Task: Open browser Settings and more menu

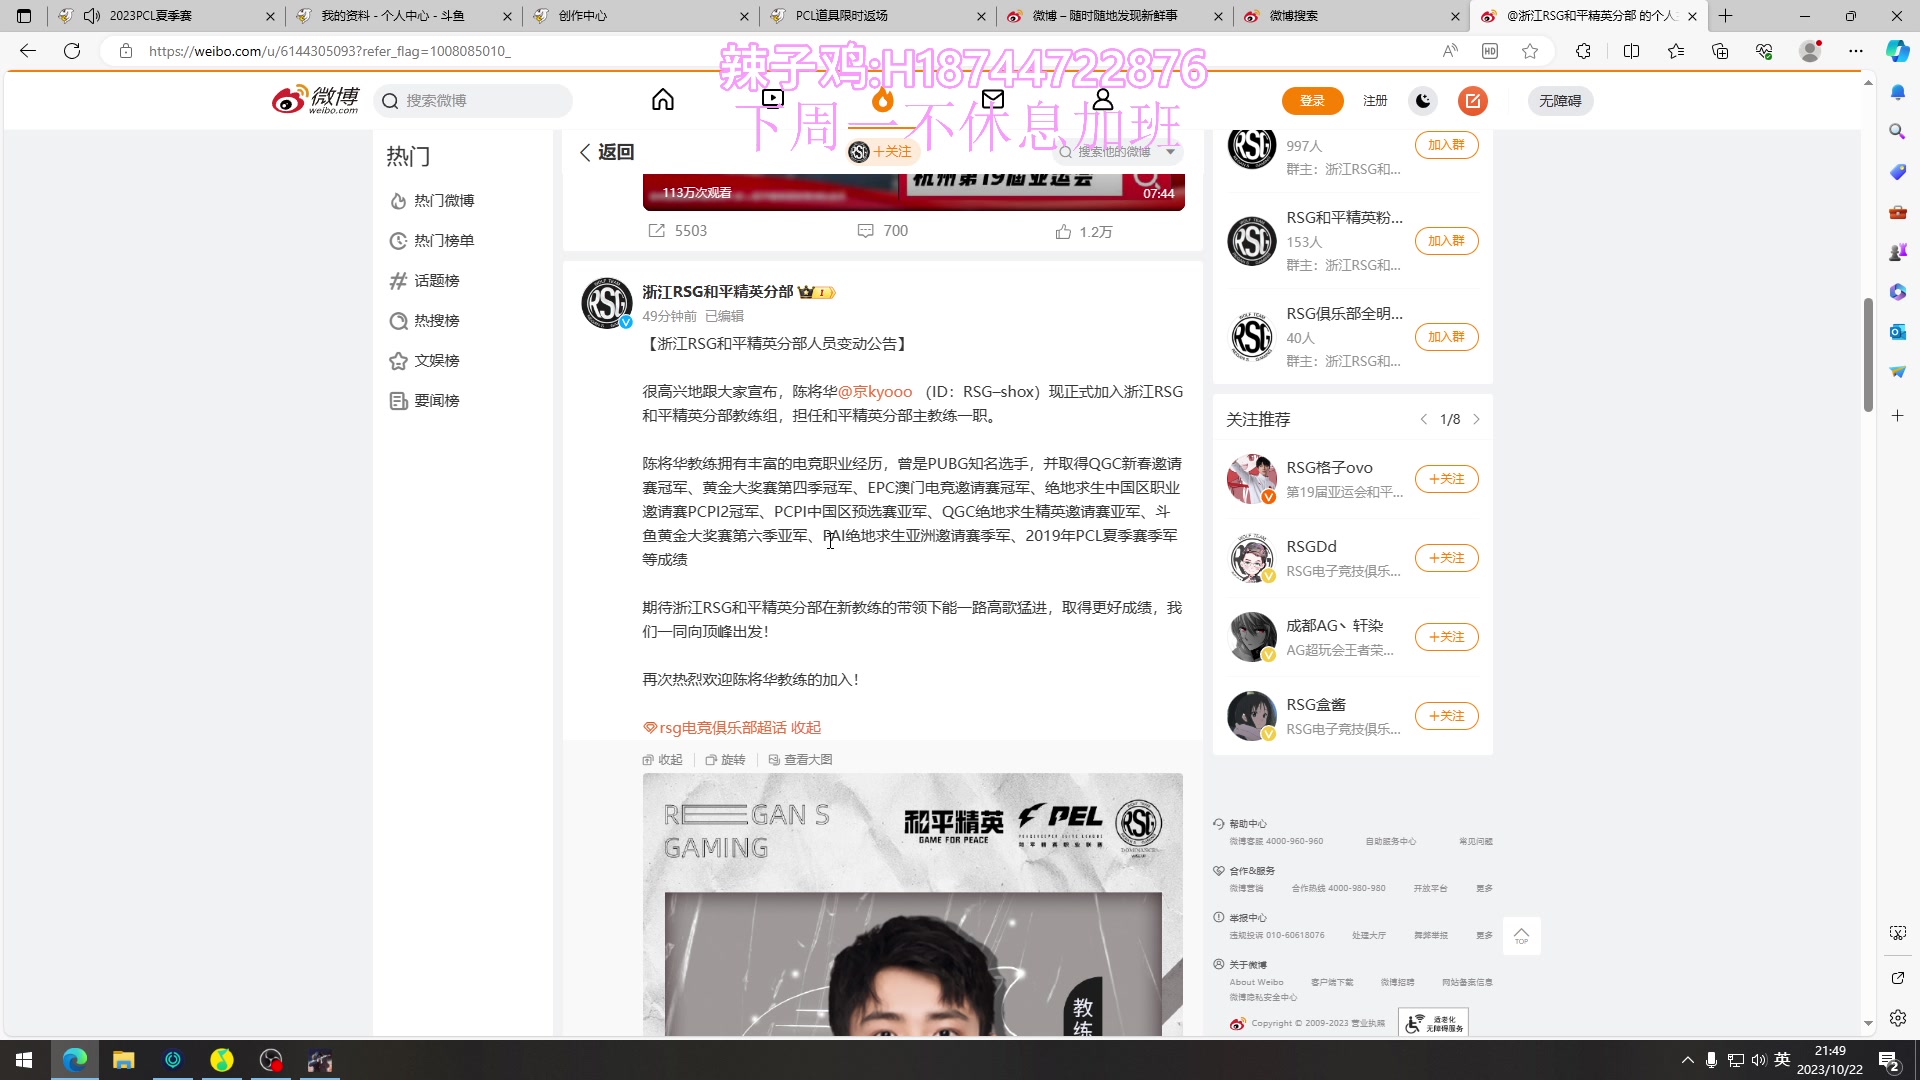Action: [1856, 51]
